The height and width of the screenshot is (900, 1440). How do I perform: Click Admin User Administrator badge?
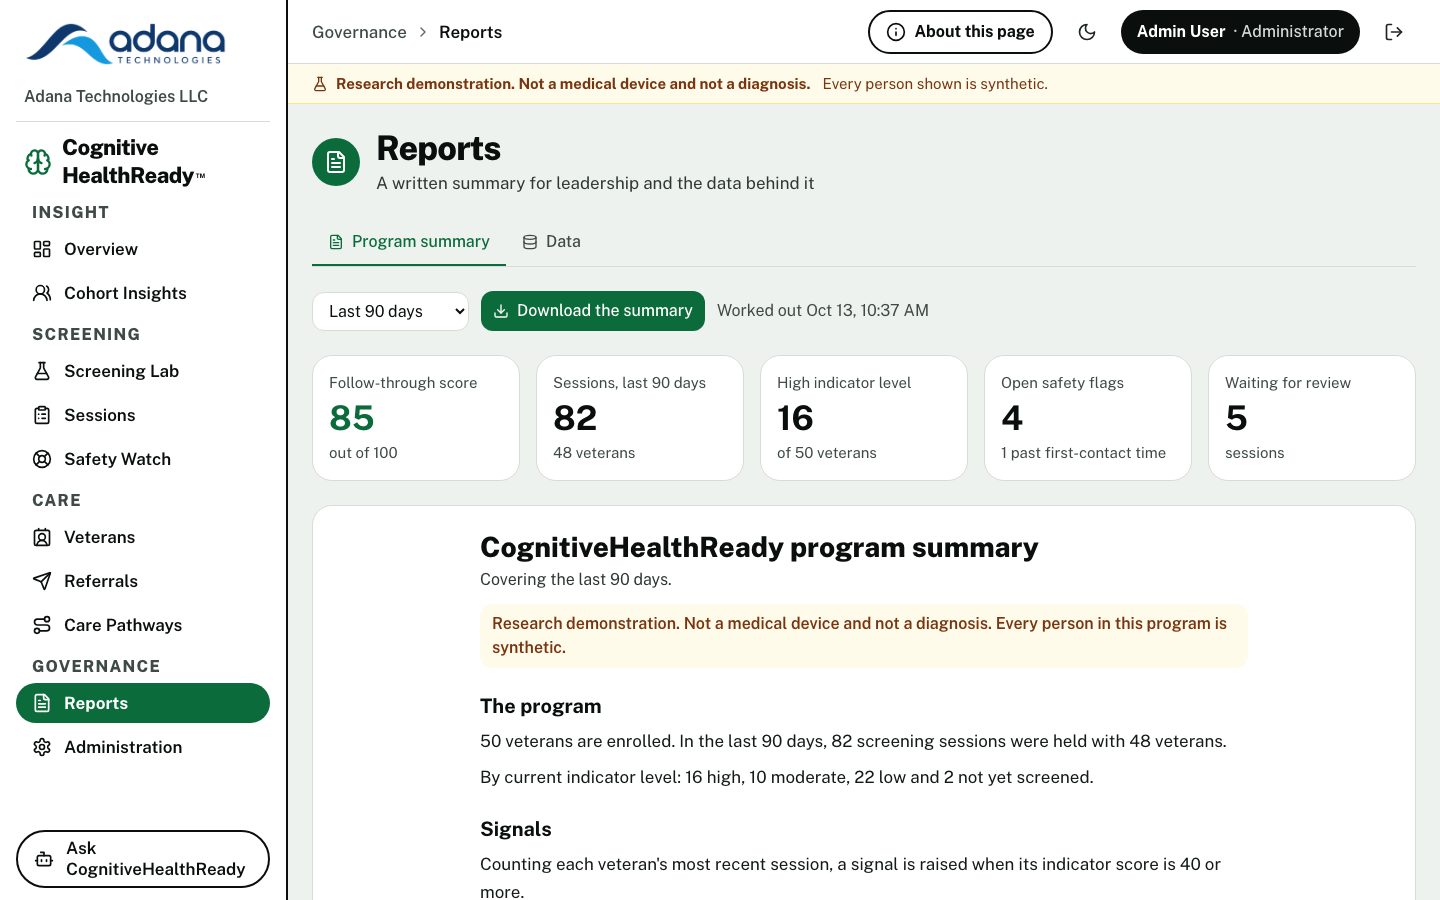point(1240,32)
